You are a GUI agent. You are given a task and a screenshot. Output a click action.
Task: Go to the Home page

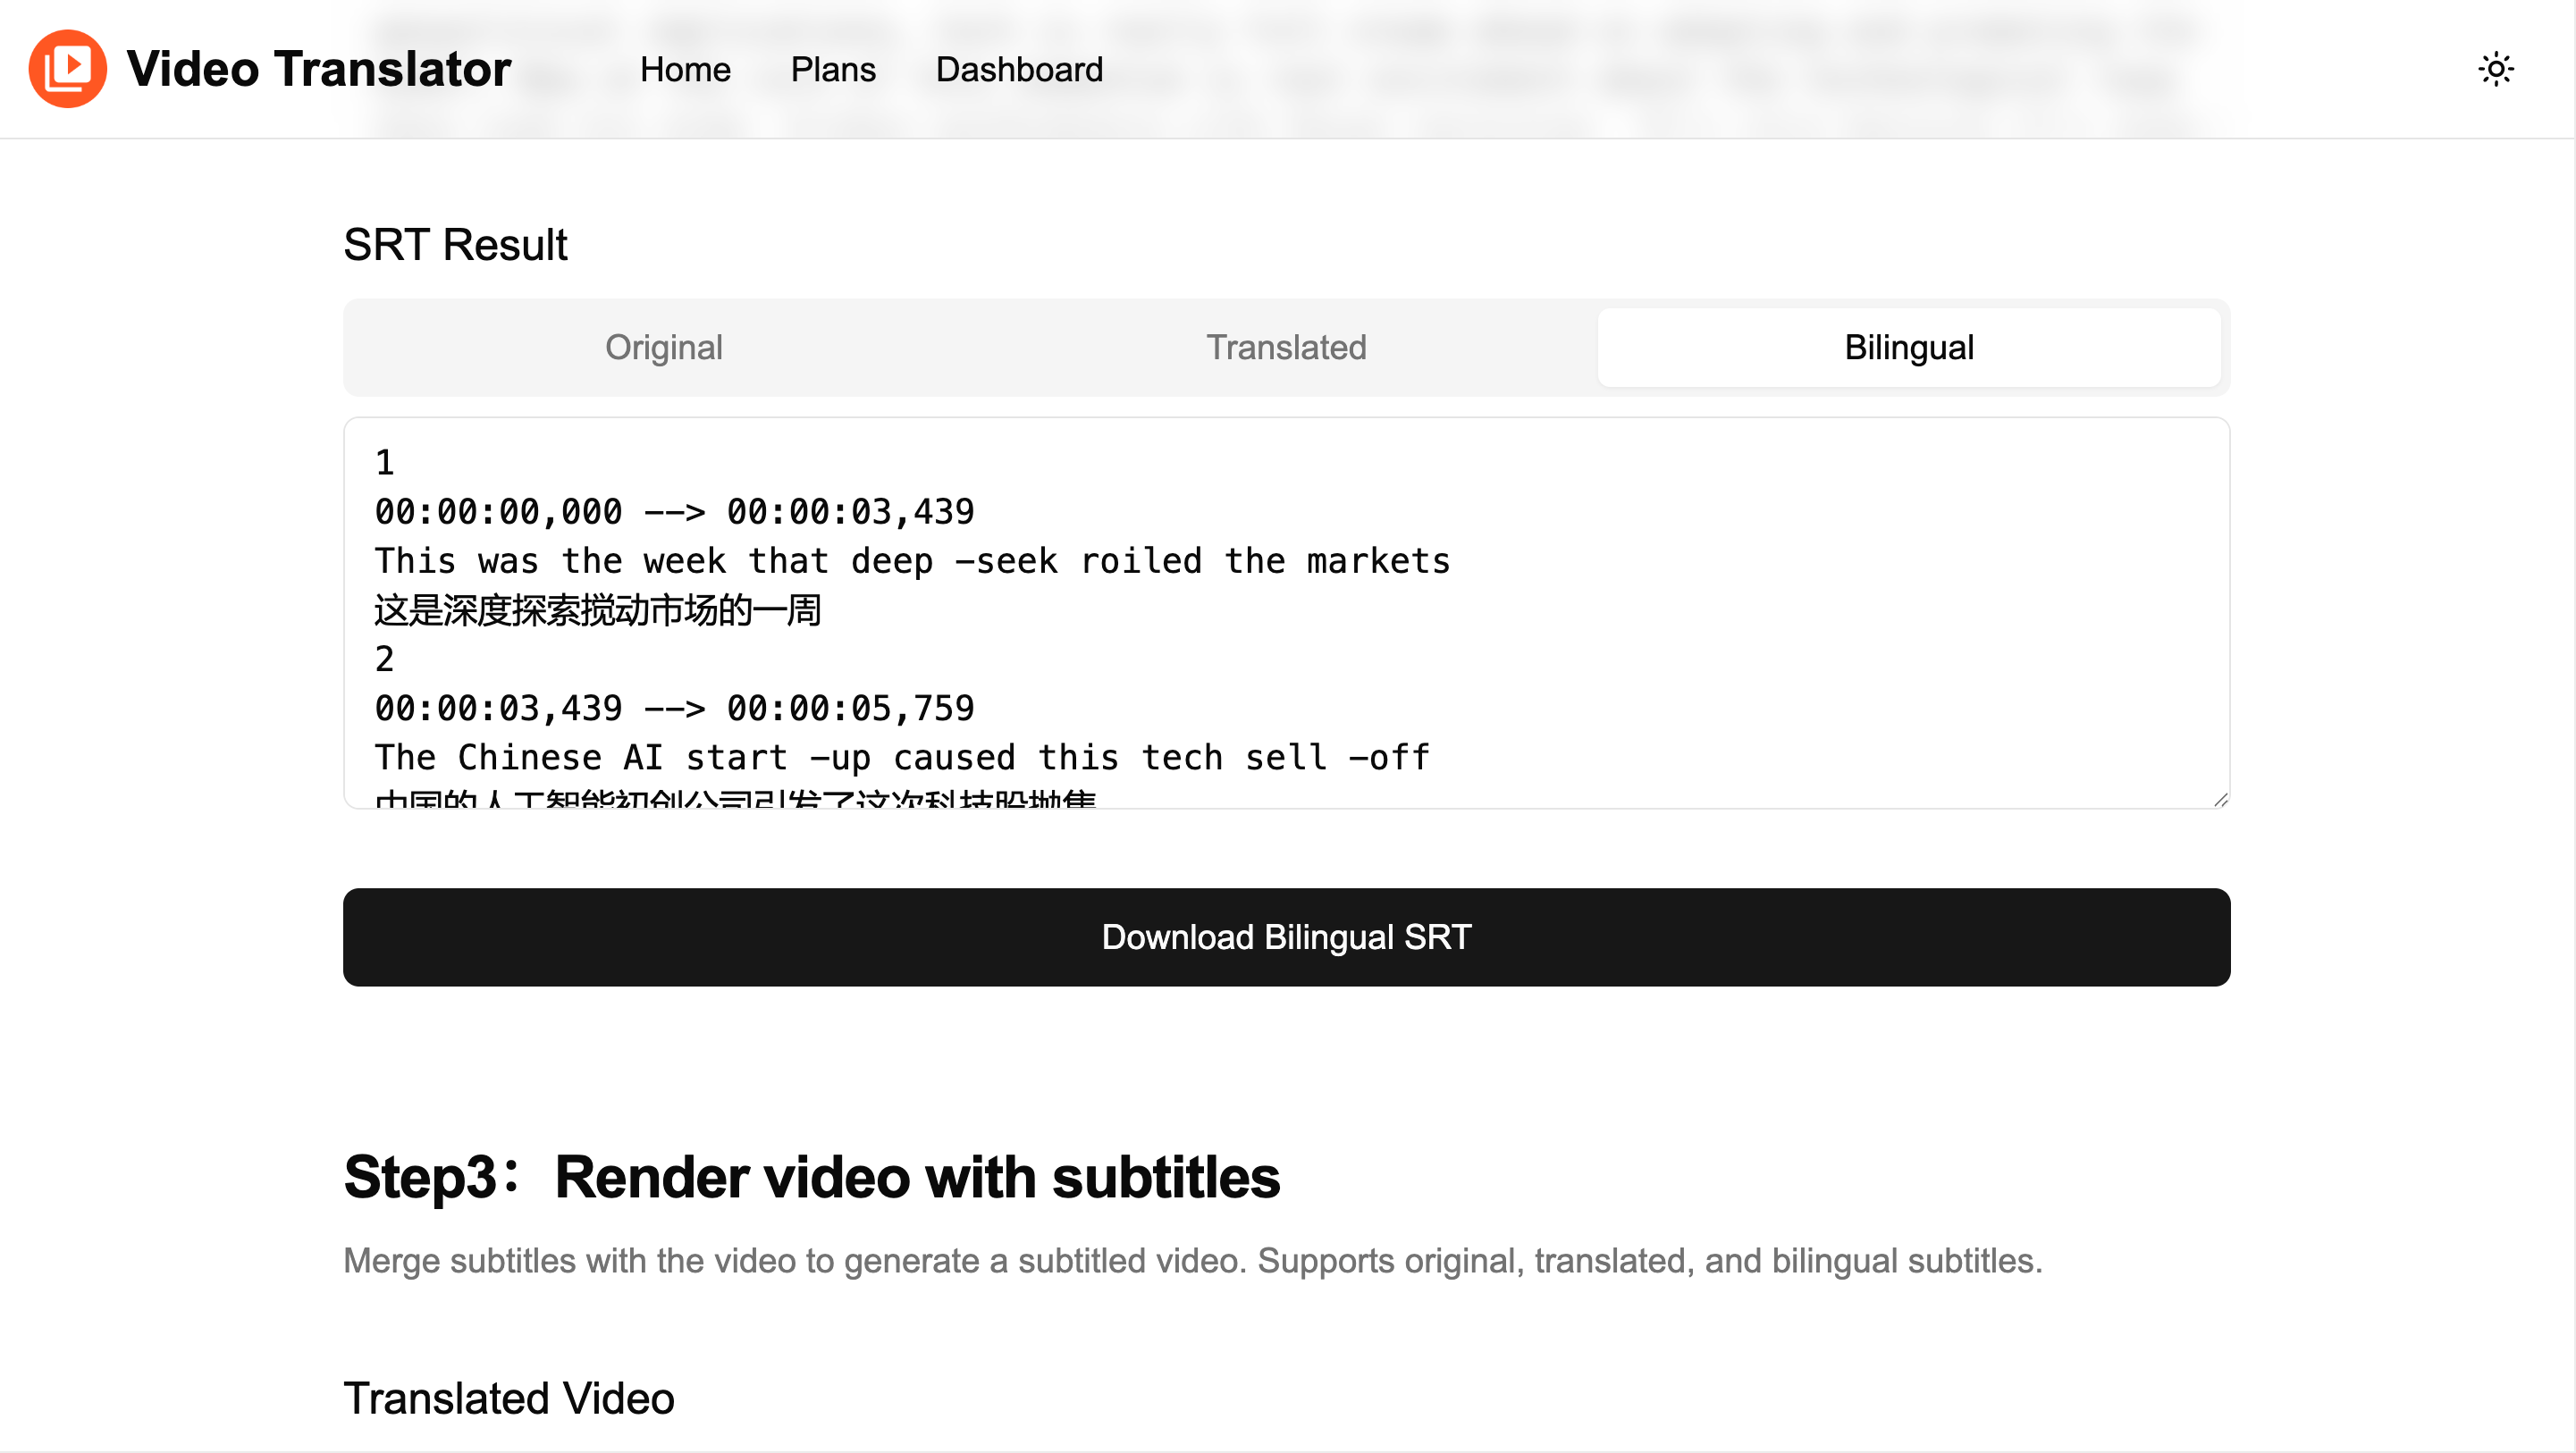tap(685, 69)
